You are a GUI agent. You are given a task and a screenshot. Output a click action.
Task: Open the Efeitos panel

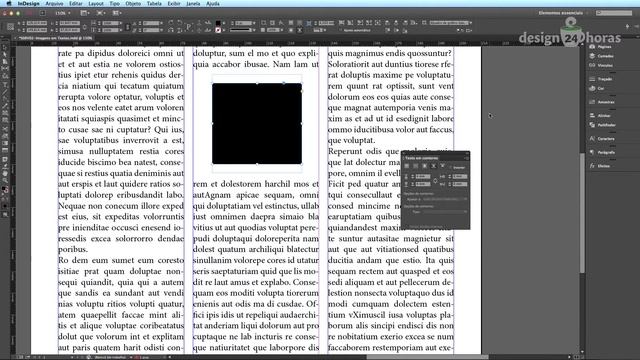pyautogui.click(x=599, y=166)
